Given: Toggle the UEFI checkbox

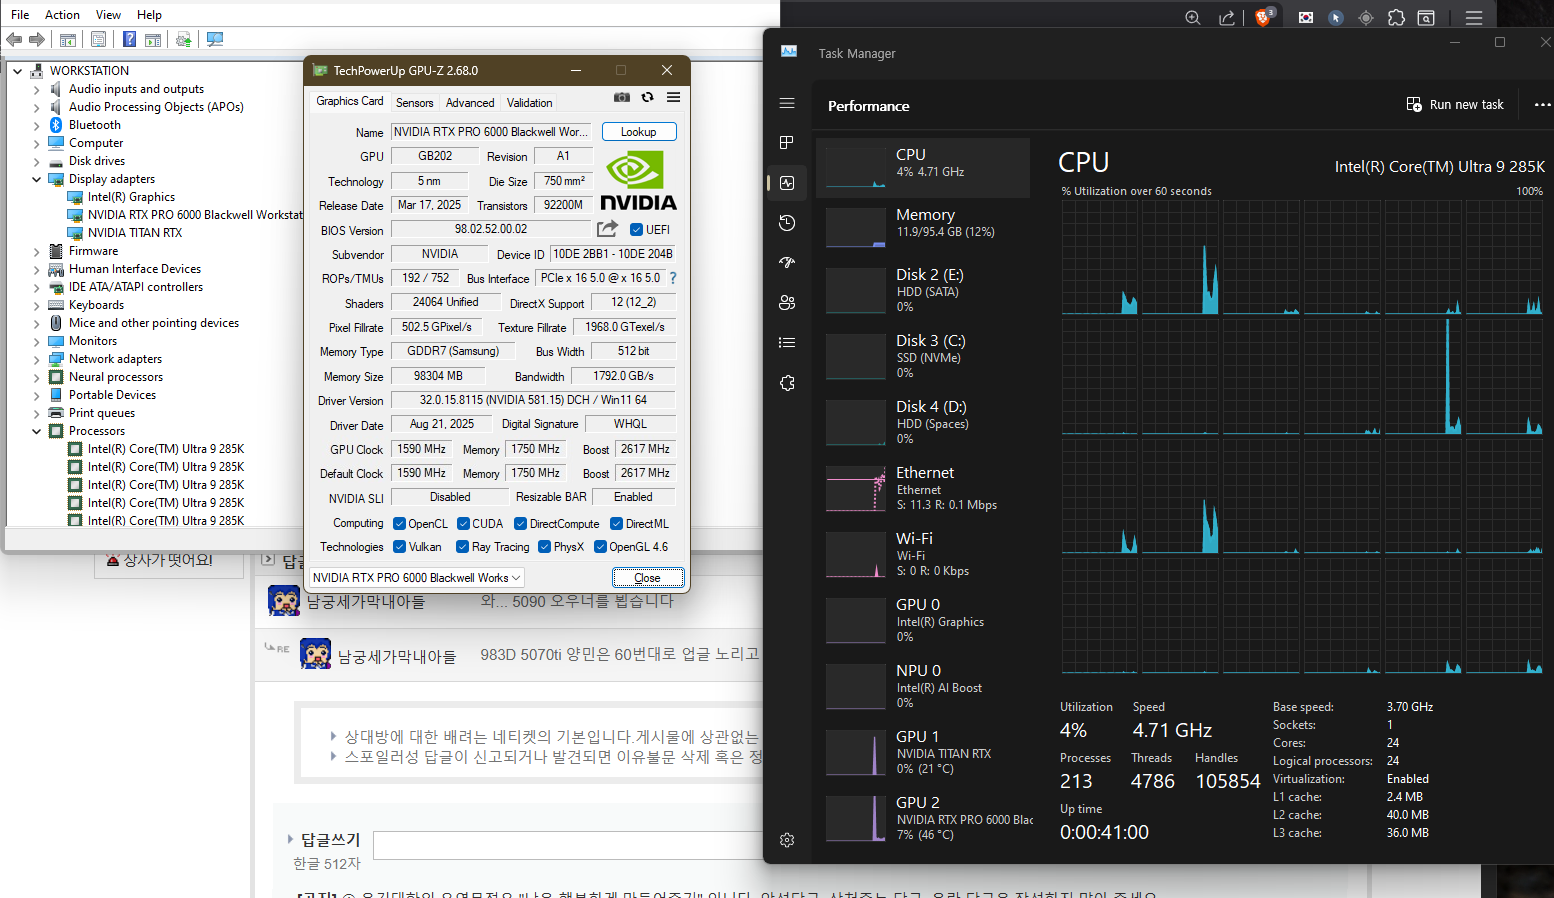Looking at the screenshot, I should (636, 230).
